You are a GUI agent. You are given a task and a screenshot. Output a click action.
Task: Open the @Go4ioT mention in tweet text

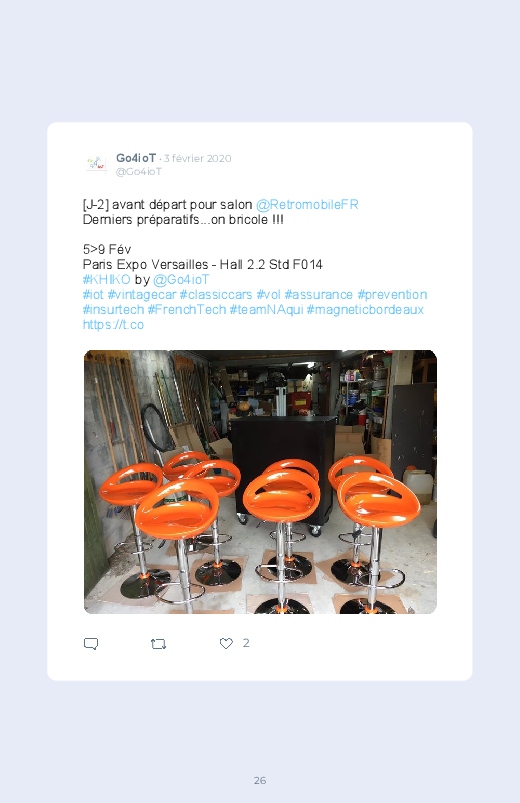(x=181, y=280)
